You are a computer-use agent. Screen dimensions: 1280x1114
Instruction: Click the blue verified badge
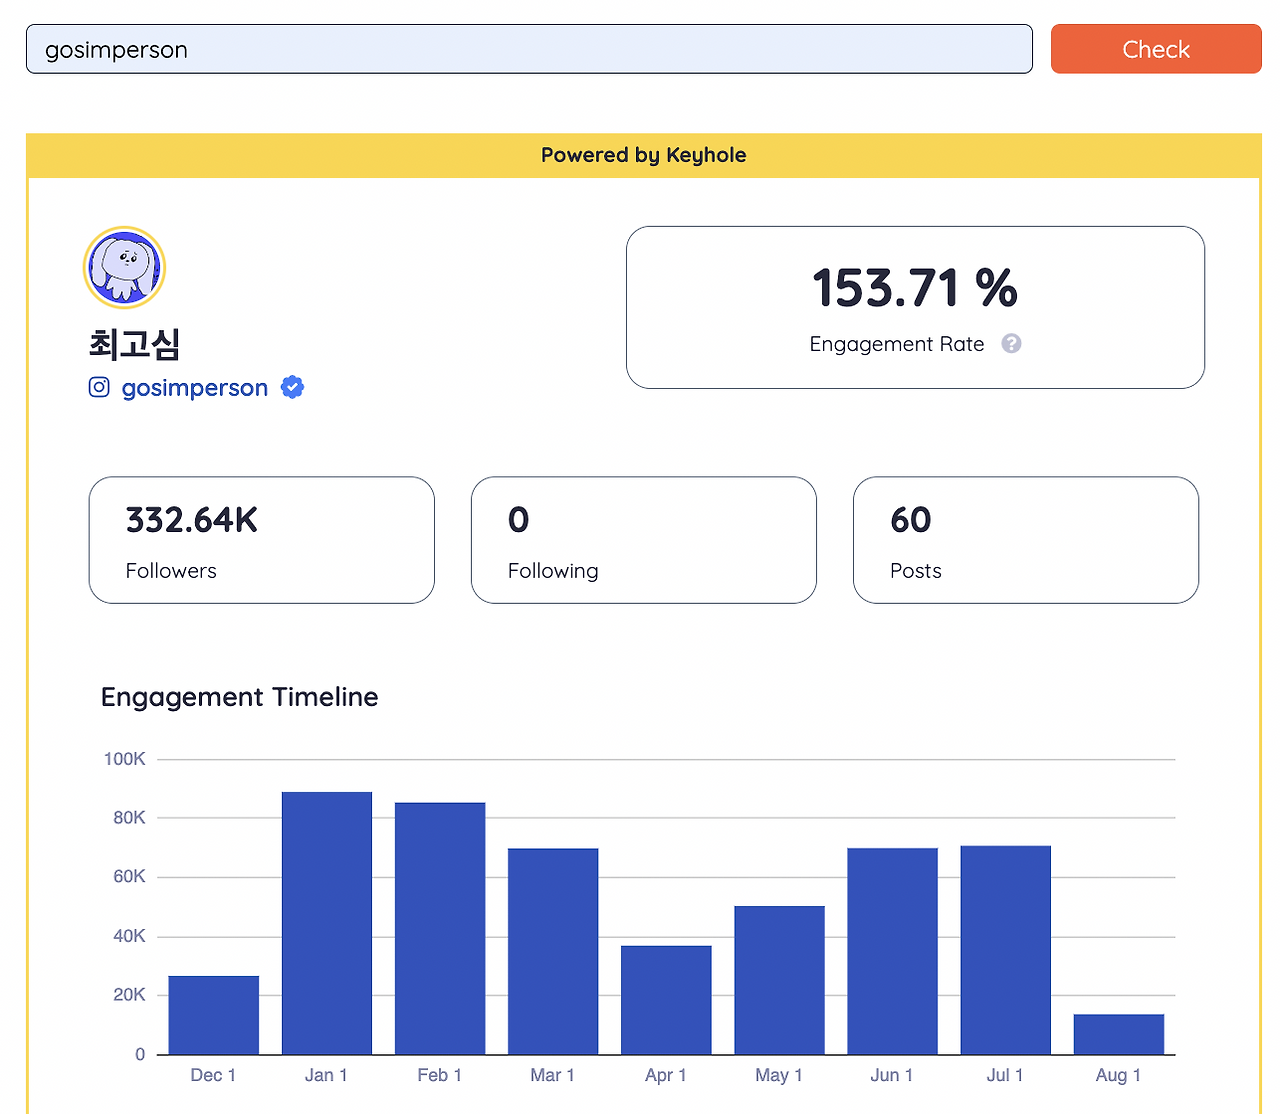point(292,387)
